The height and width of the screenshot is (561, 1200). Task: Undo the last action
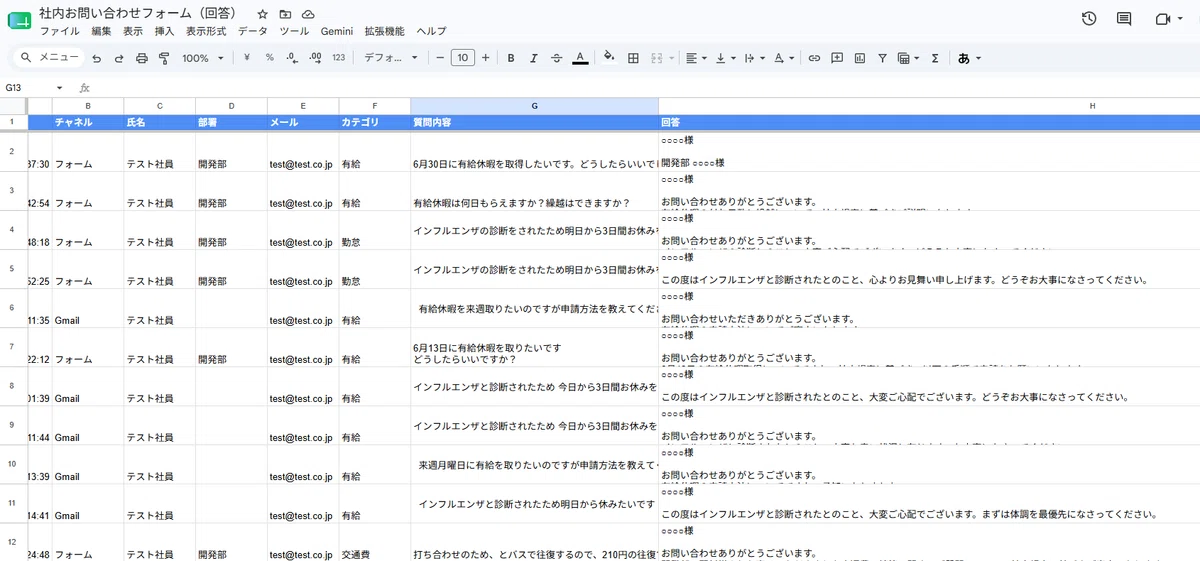click(97, 58)
